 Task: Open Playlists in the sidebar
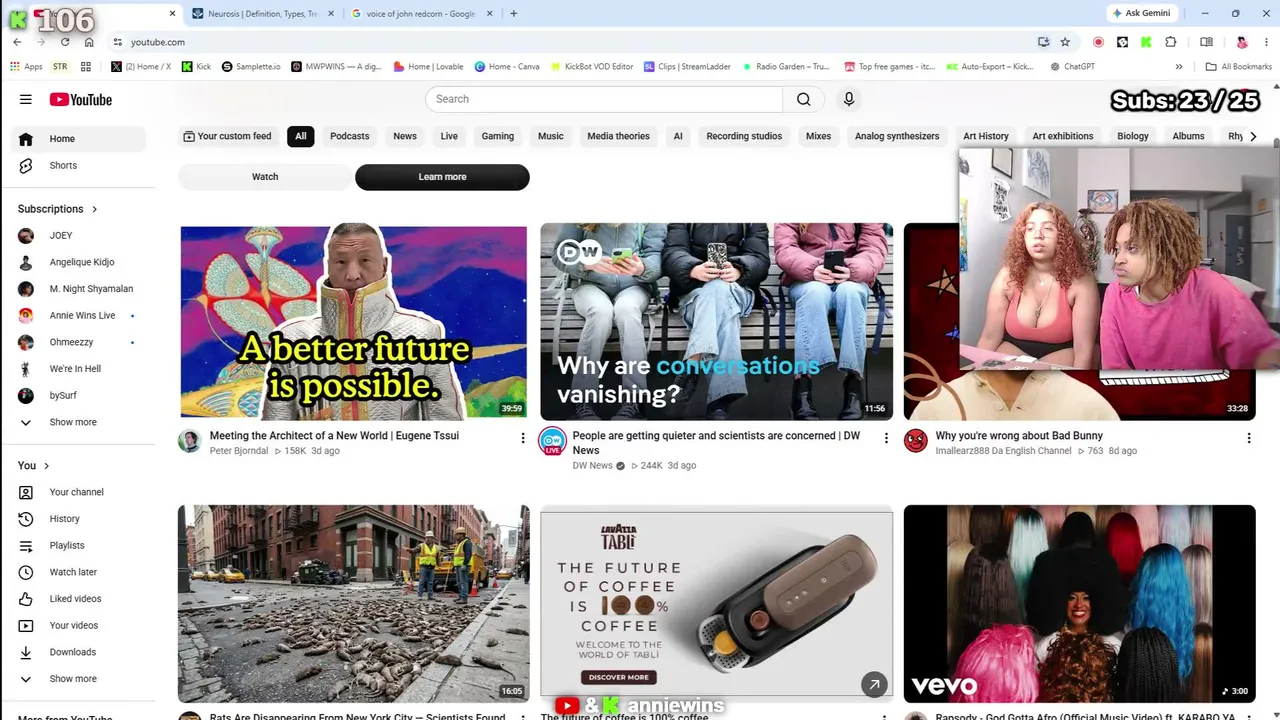pyautogui.click(x=80, y=545)
